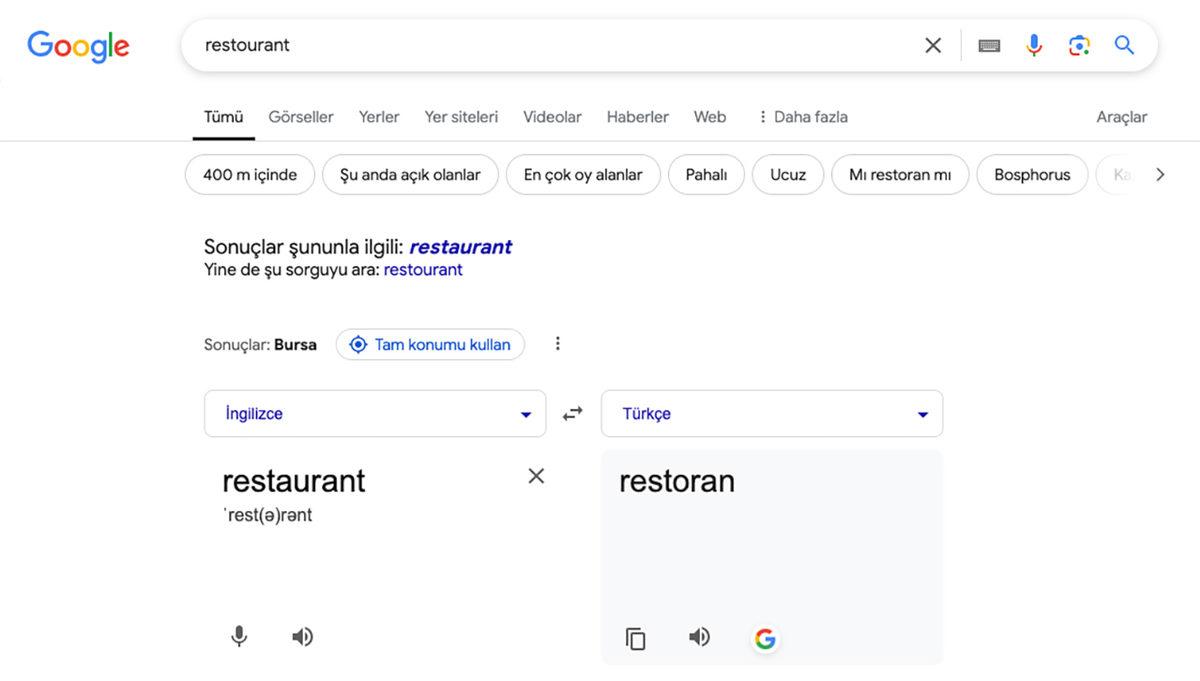The width and height of the screenshot is (1200, 681).
Task: Open the on-screen keyboard icon
Action: click(988, 44)
